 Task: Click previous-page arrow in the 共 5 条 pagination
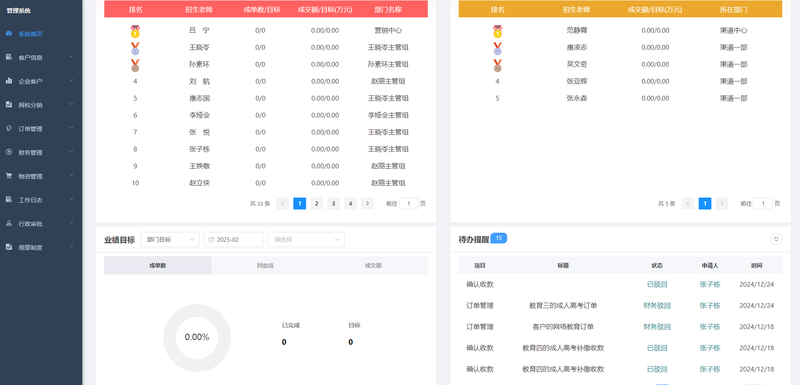(x=688, y=203)
